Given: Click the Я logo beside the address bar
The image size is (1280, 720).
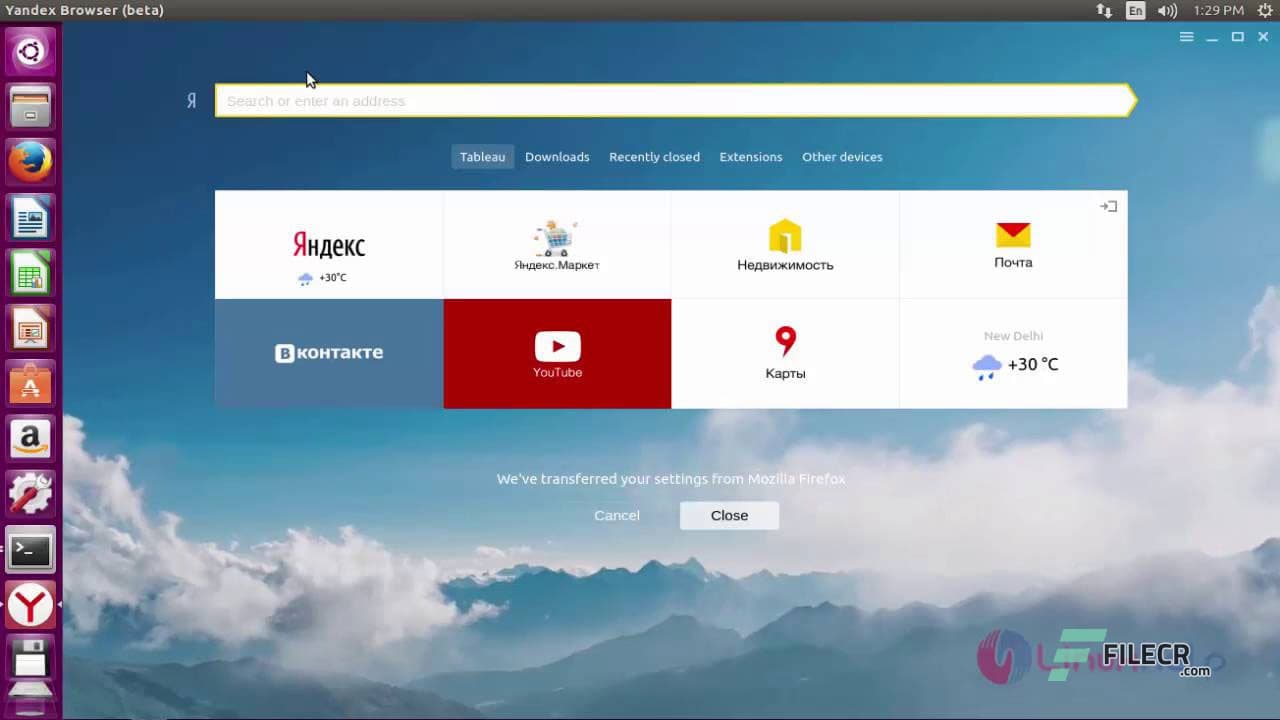Looking at the screenshot, I should tap(191, 100).
